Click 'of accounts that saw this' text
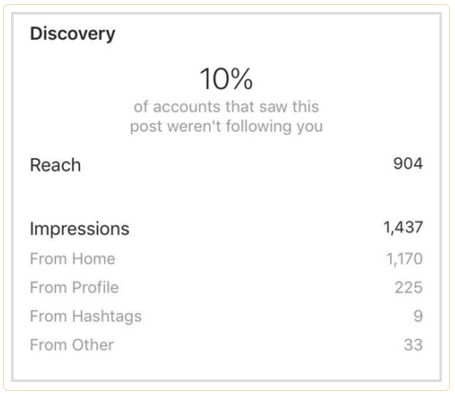 click(226, 107)
